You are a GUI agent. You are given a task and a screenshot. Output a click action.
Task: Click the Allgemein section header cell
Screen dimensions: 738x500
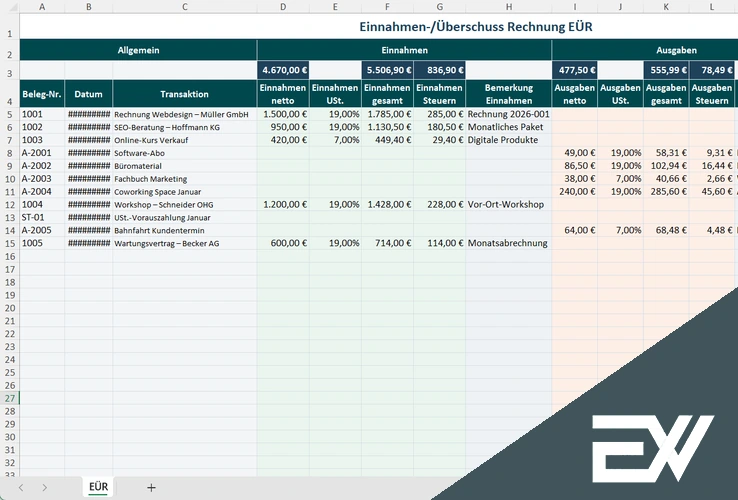coord(138,49)
